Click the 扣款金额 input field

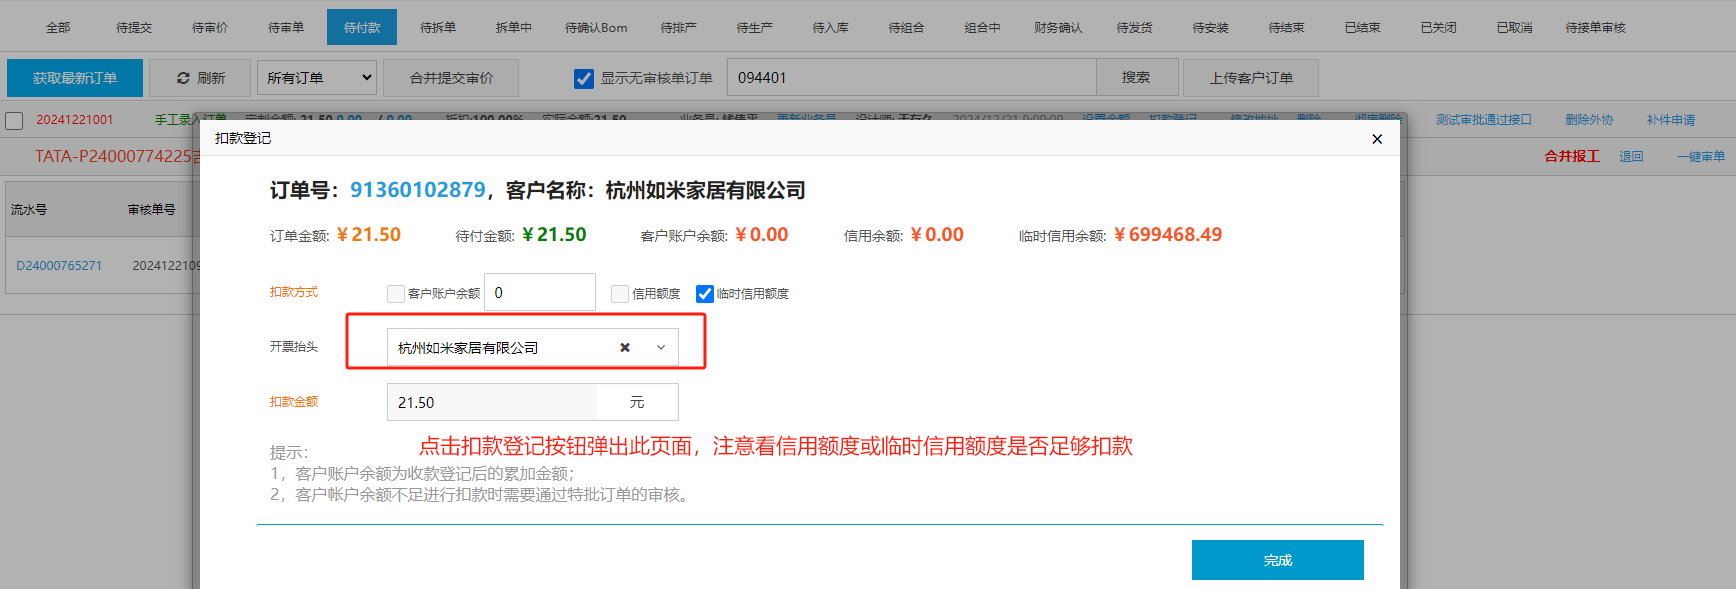[x=492, y=402]
